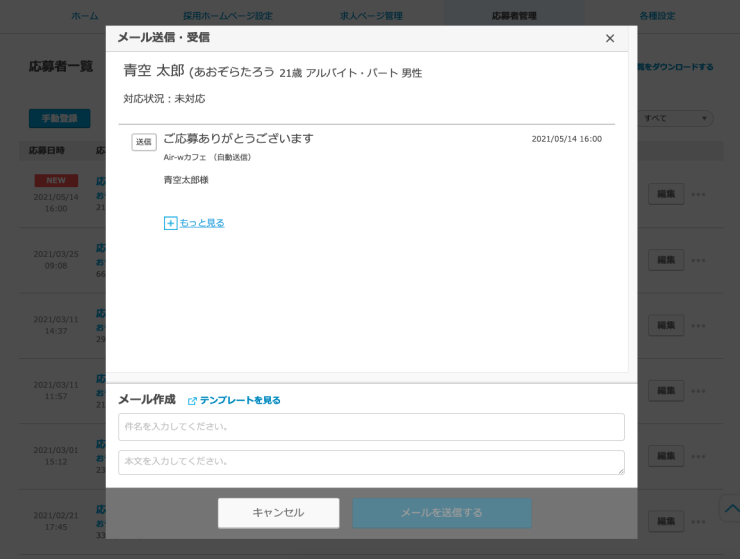740x559 pixels.
Task: Click 編集 for the 2021/03/25 applicant
Action: click(x=666, y=260)
